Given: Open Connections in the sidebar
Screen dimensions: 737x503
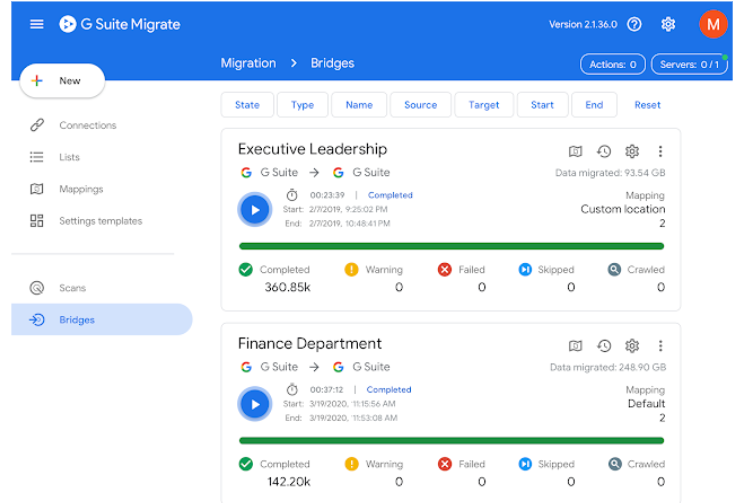Looking at the screenshot, I should [x=87, y=125].
